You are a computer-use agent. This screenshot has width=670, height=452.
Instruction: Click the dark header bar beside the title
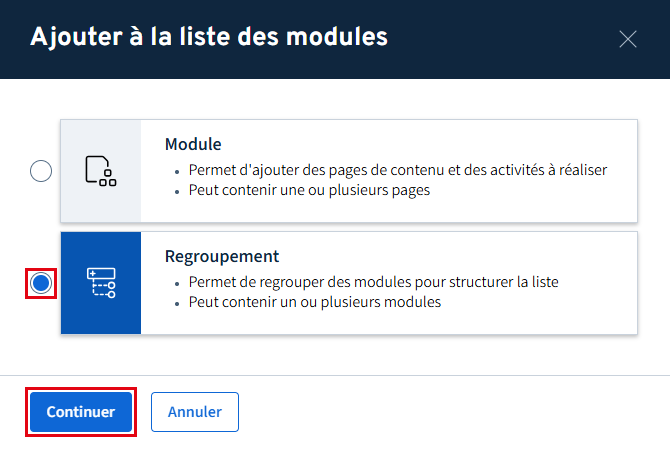pyautogui.click(x=500, y=38)
